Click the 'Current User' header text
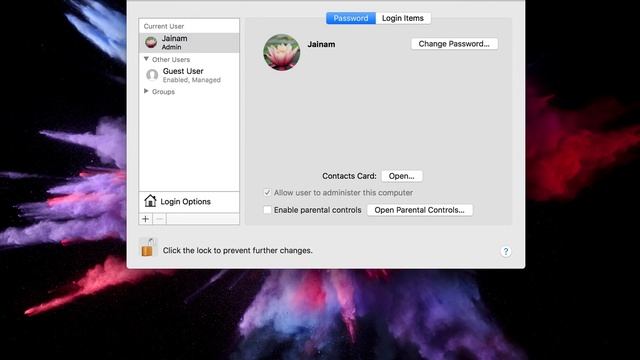640x360 pixels. tap(164, 26)
